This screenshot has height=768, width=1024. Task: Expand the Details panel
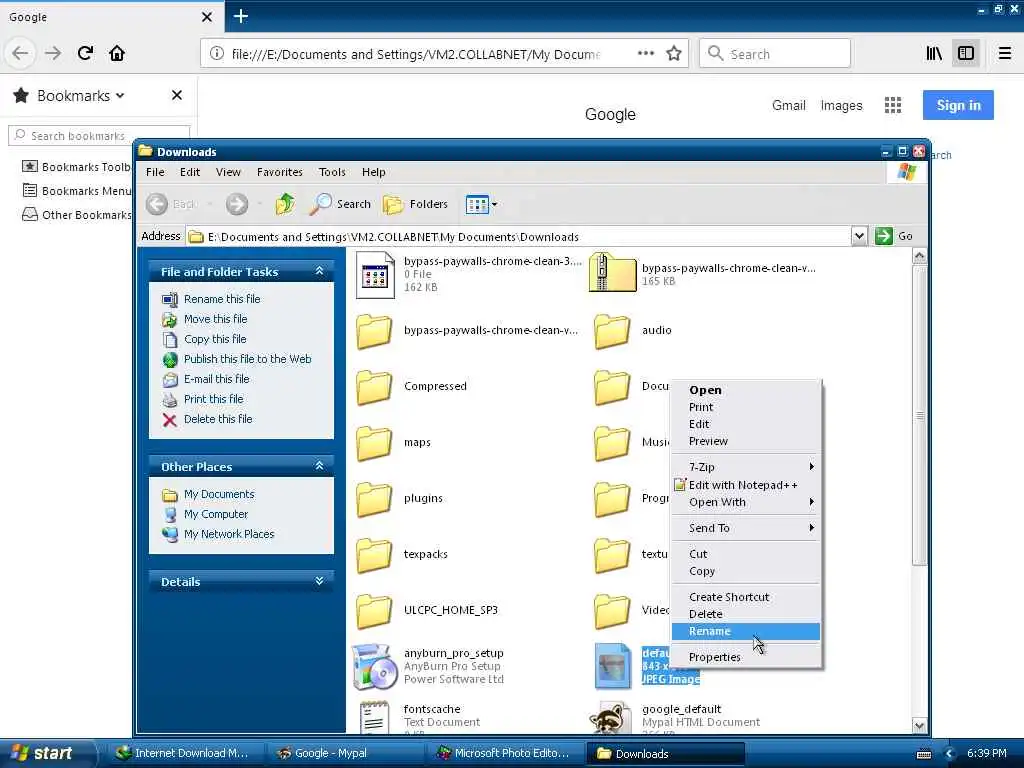pos(319,581)
